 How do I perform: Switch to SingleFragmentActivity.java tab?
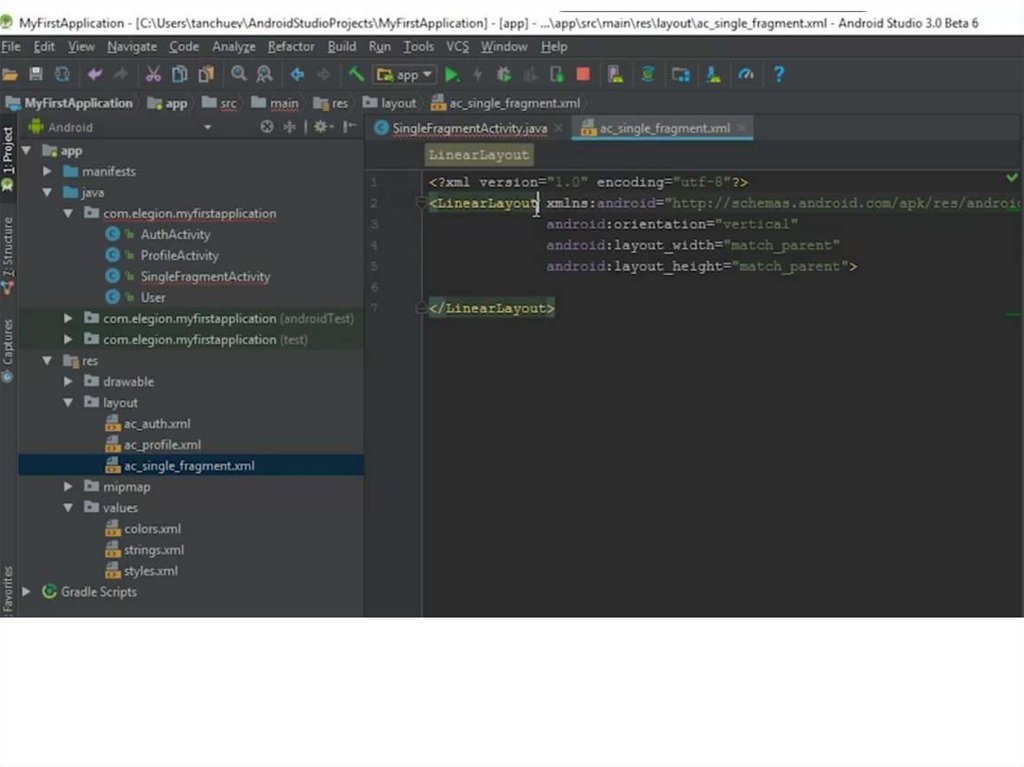pos(469,129)
